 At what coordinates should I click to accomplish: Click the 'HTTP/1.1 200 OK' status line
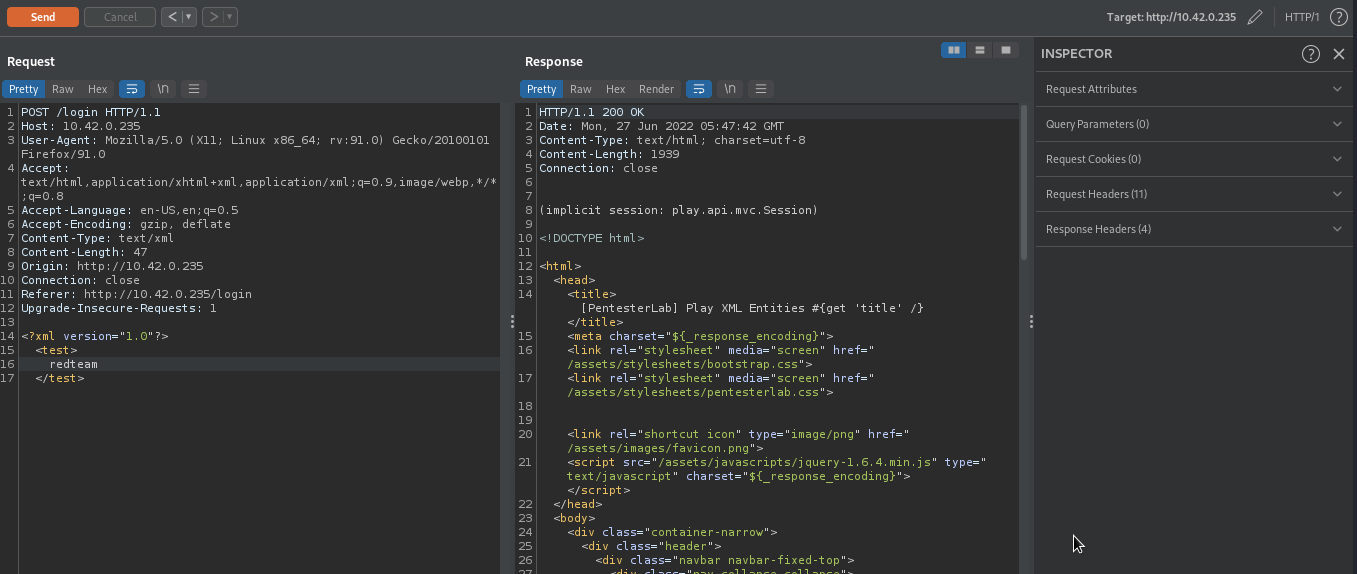[x=592, y=112]
